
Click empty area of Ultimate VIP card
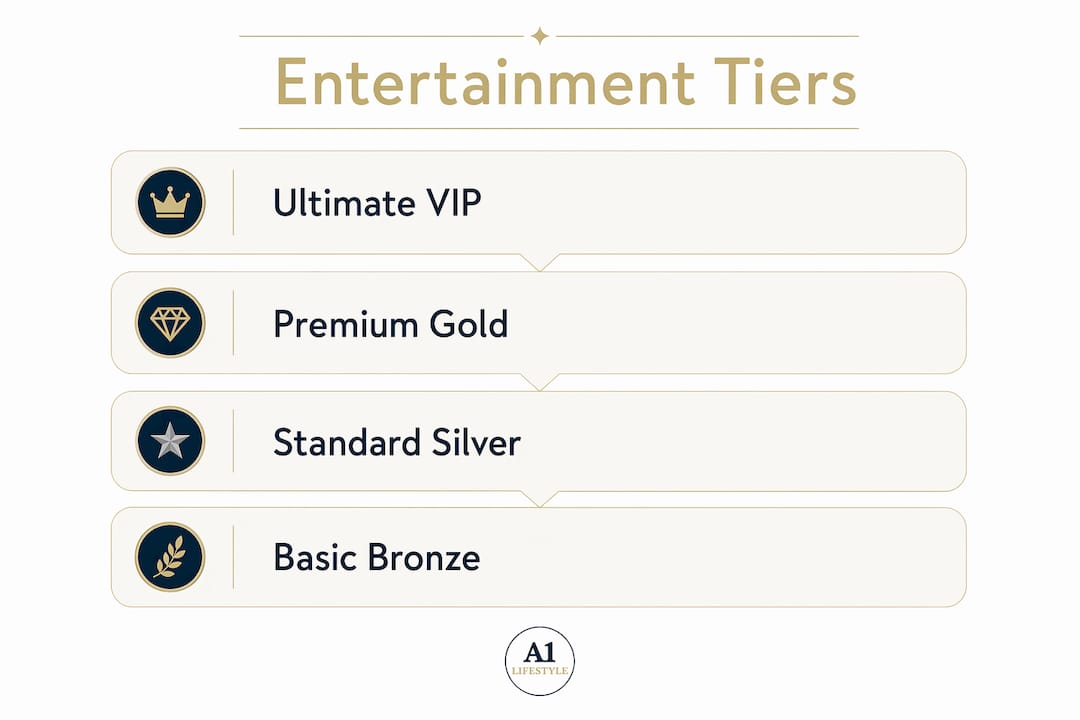point(723,203)
